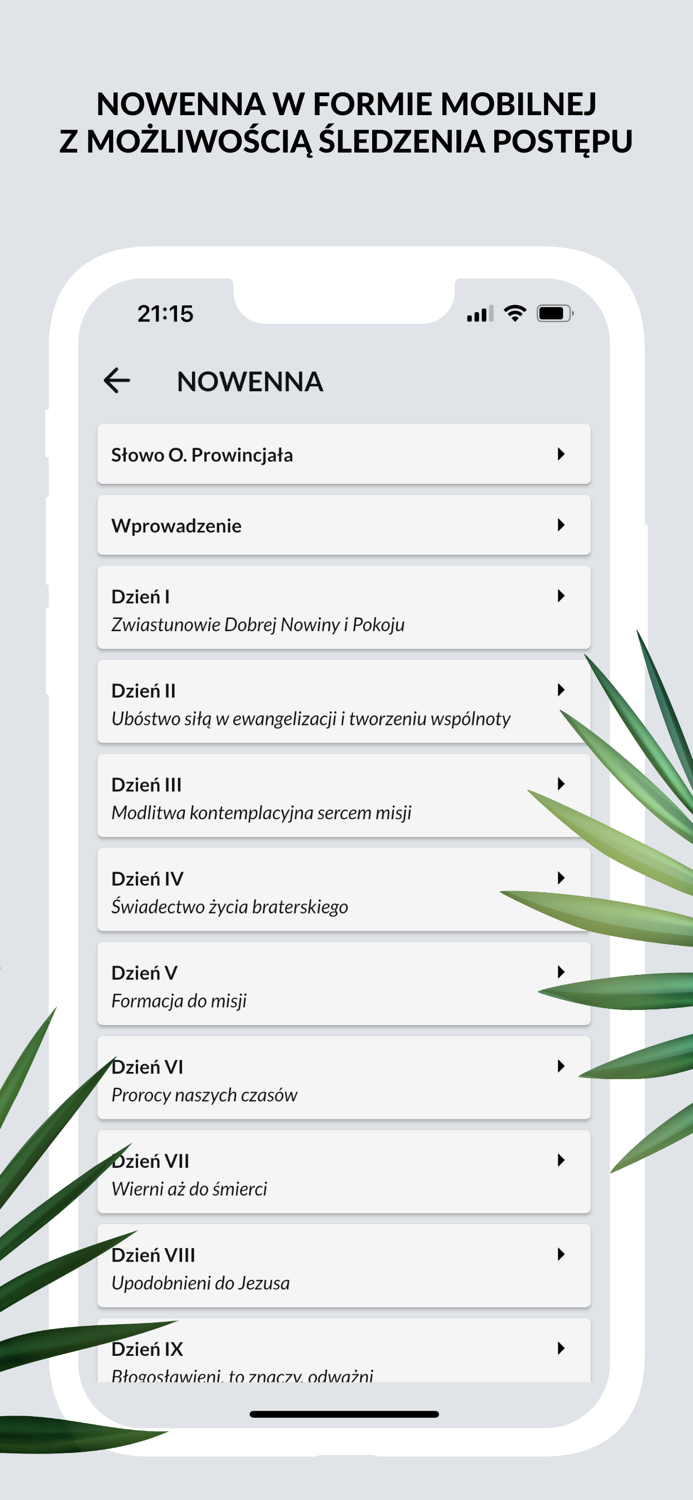The width and height of the screenshot is (693, 1500).
Task: Open Dzień VI Prorocy naszych czasów
Action: point(344,1077)
